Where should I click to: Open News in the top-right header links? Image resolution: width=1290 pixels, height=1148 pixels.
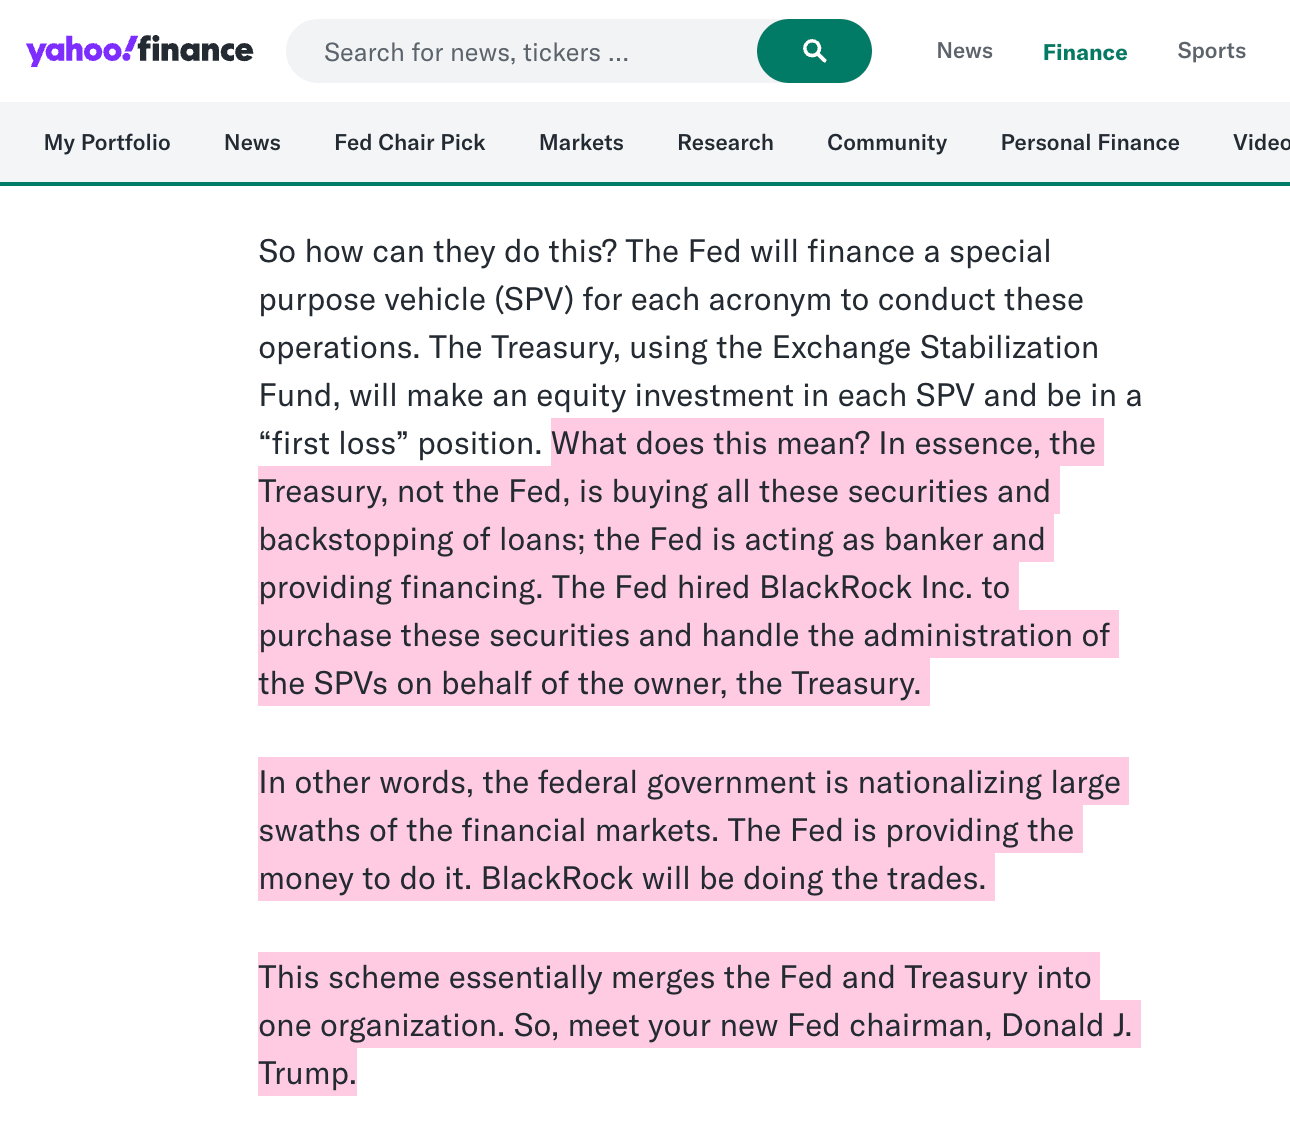964,51
